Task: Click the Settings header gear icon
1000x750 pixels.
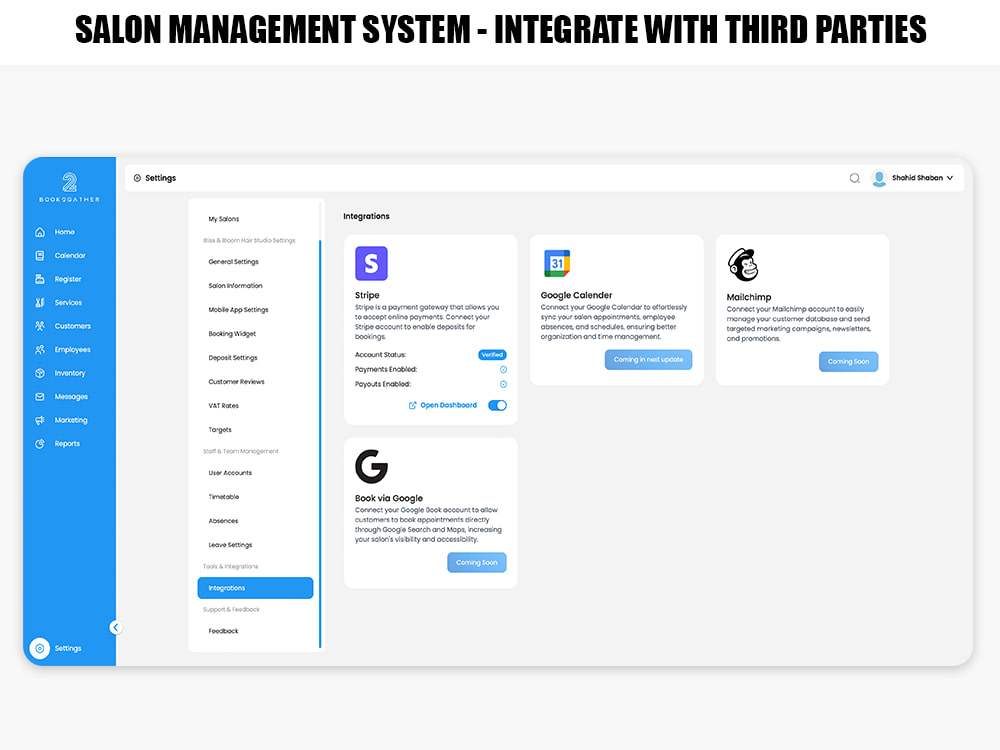Action: pos(137,178)
